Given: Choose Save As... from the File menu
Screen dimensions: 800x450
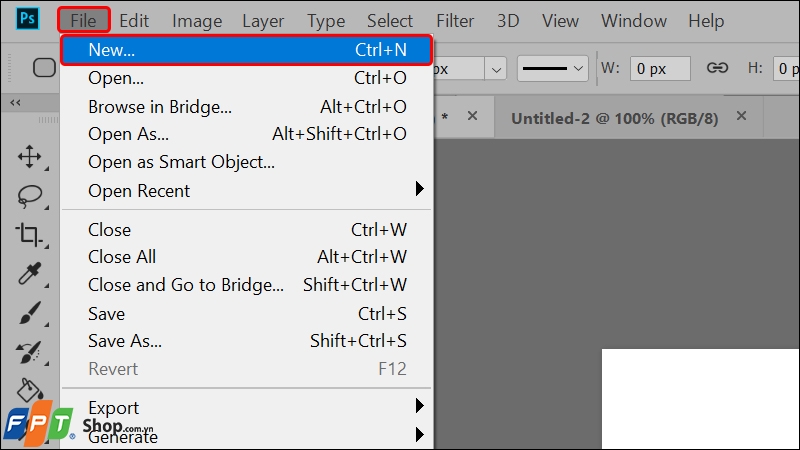Looking at the screenshot, I should click(x=125, y=341).
